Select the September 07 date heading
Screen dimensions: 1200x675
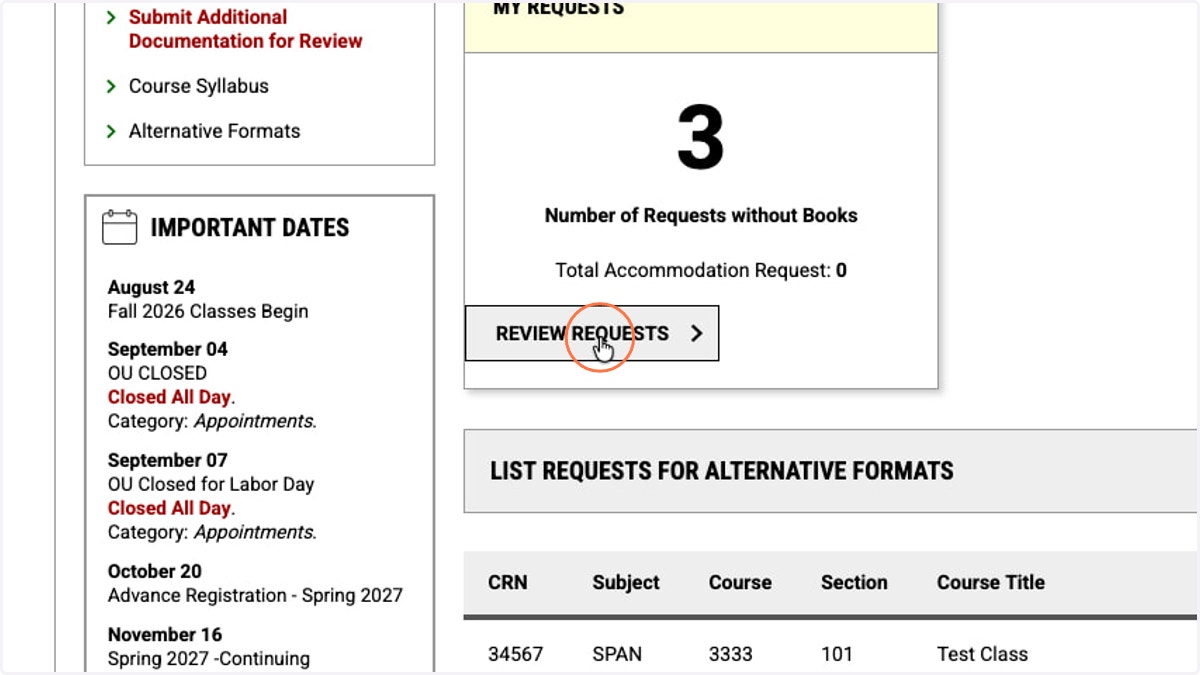[168, 460]
